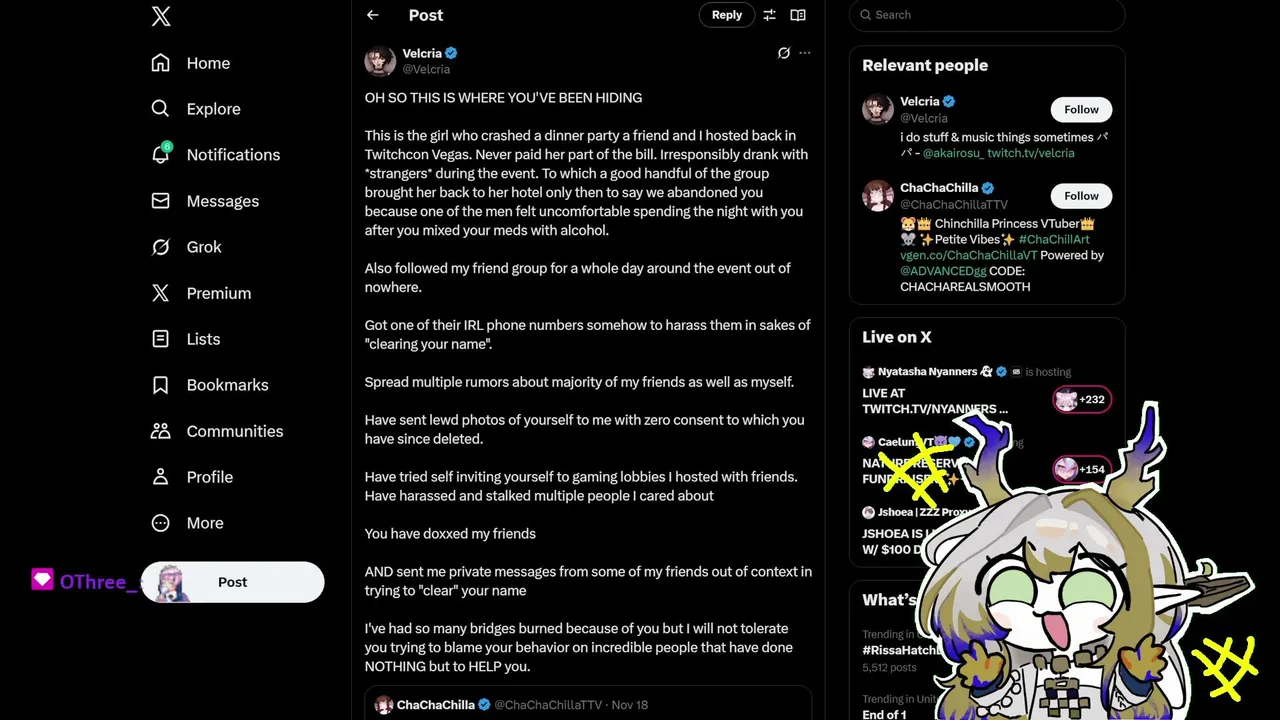Open Communities in sidebar
Image resolution: width=1280 pixels, height=720 pixels.
[x=217, y=431]
